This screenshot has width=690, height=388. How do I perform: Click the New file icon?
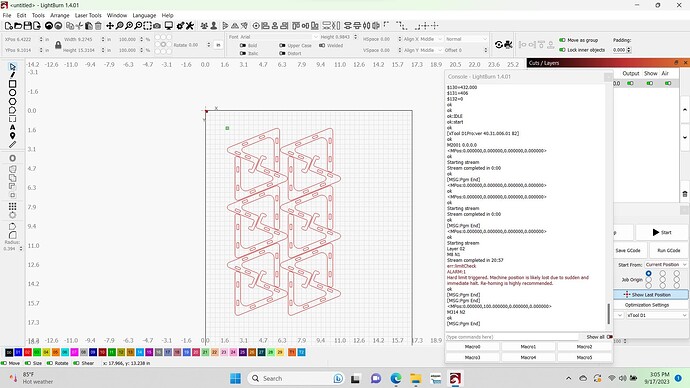(8, 26)
